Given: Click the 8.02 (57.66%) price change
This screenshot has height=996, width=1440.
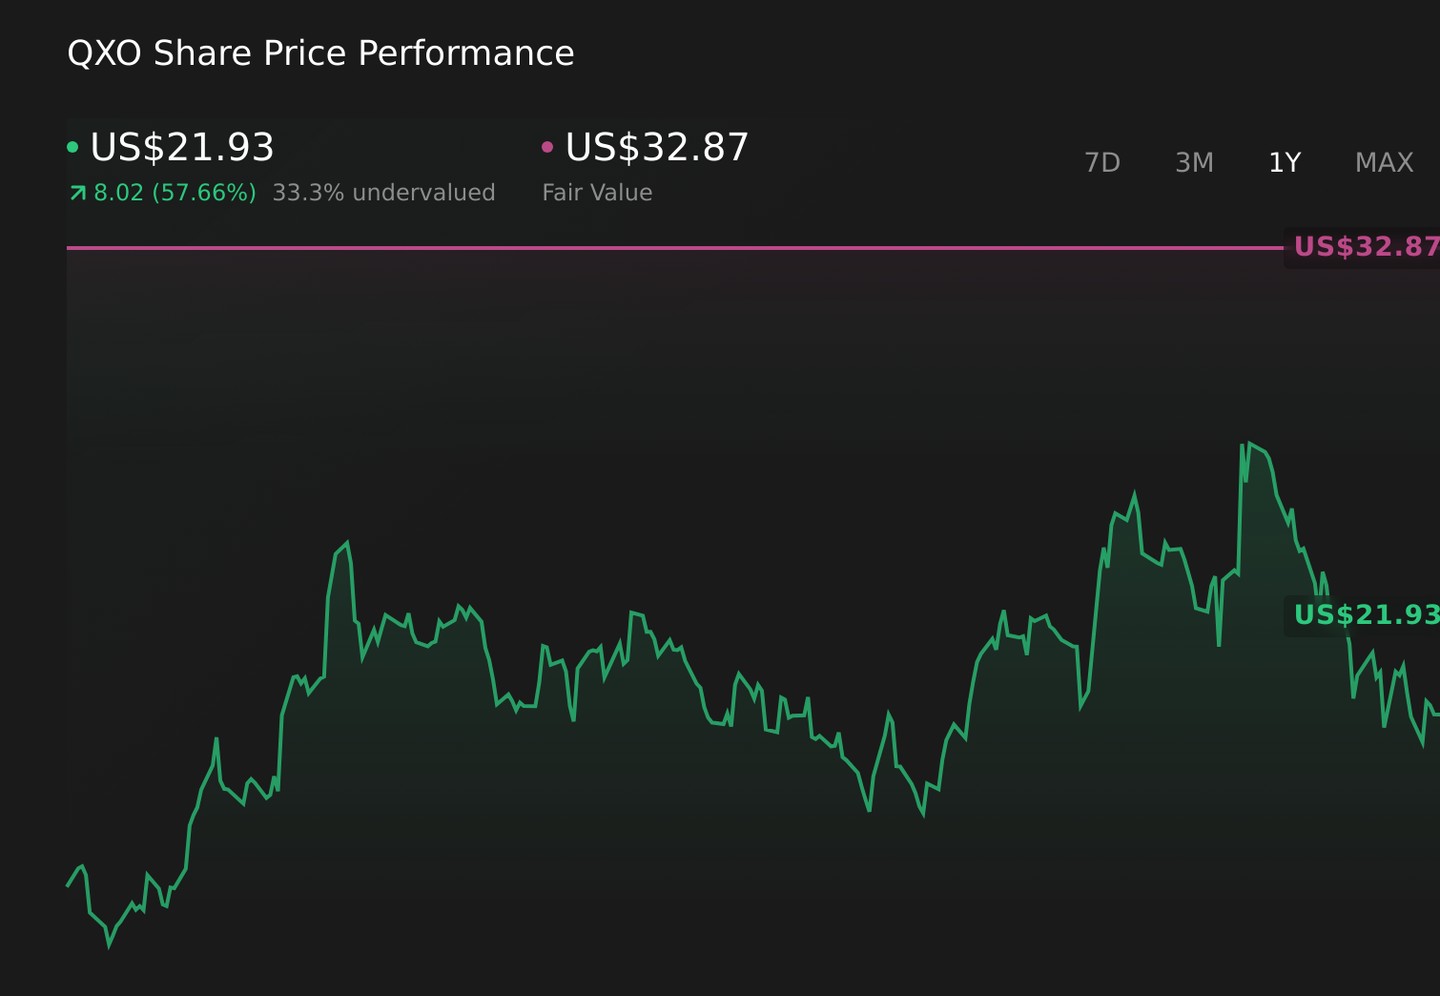Looking at the screenshot, I should coord(175,193).
